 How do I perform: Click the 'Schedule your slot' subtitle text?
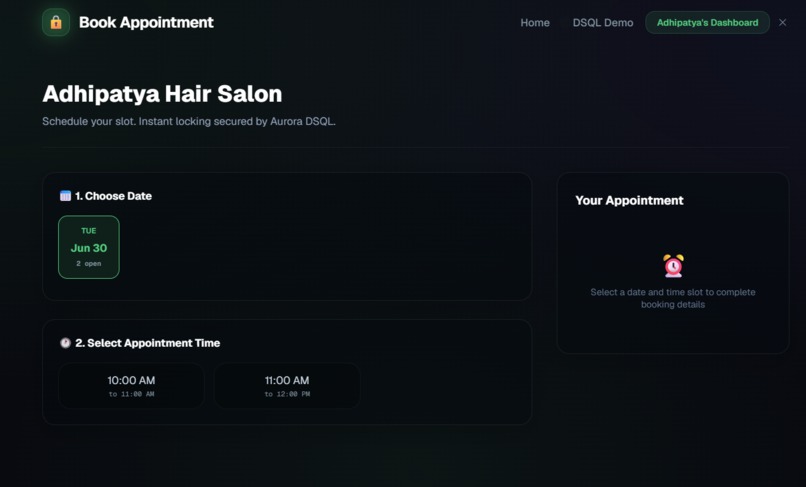coord(189,121)
